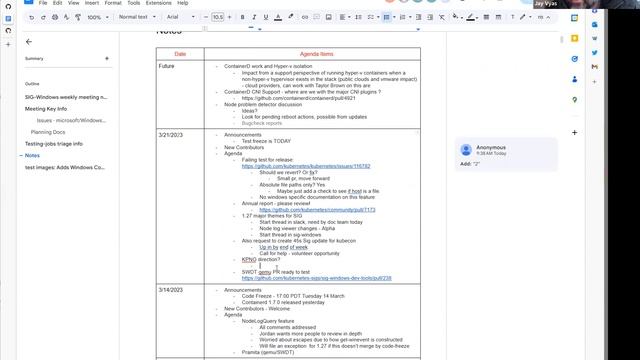This screenshot has height=360, width=640.
Task: Open the cell background color picker
Action: pyautogui.click(x=457, y=17)
